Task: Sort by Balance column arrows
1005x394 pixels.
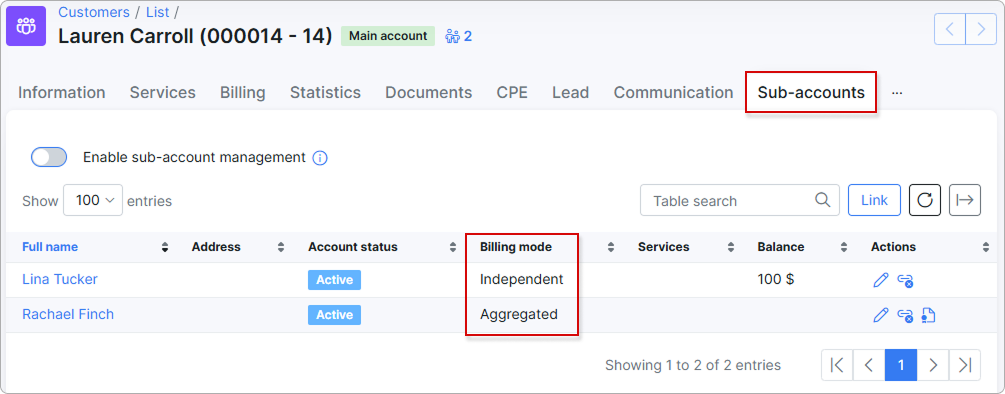Action: coord(844,247)
